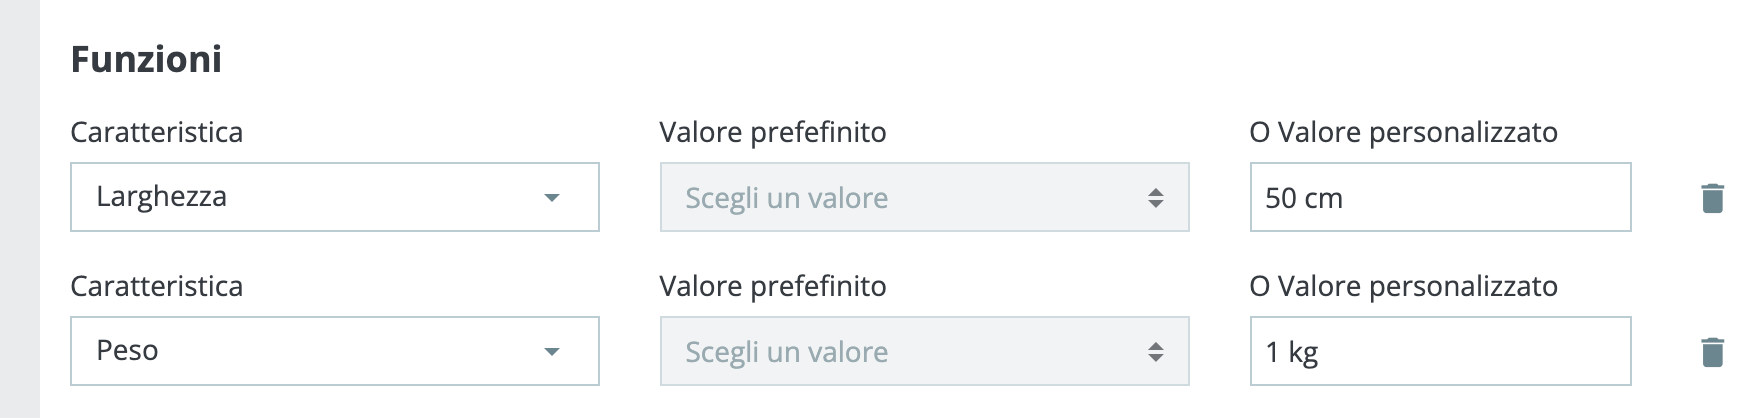Open the Larghezza feature dropdown
The width and height of the screenshot is (1764, 418).
click(x=334, y=197)
